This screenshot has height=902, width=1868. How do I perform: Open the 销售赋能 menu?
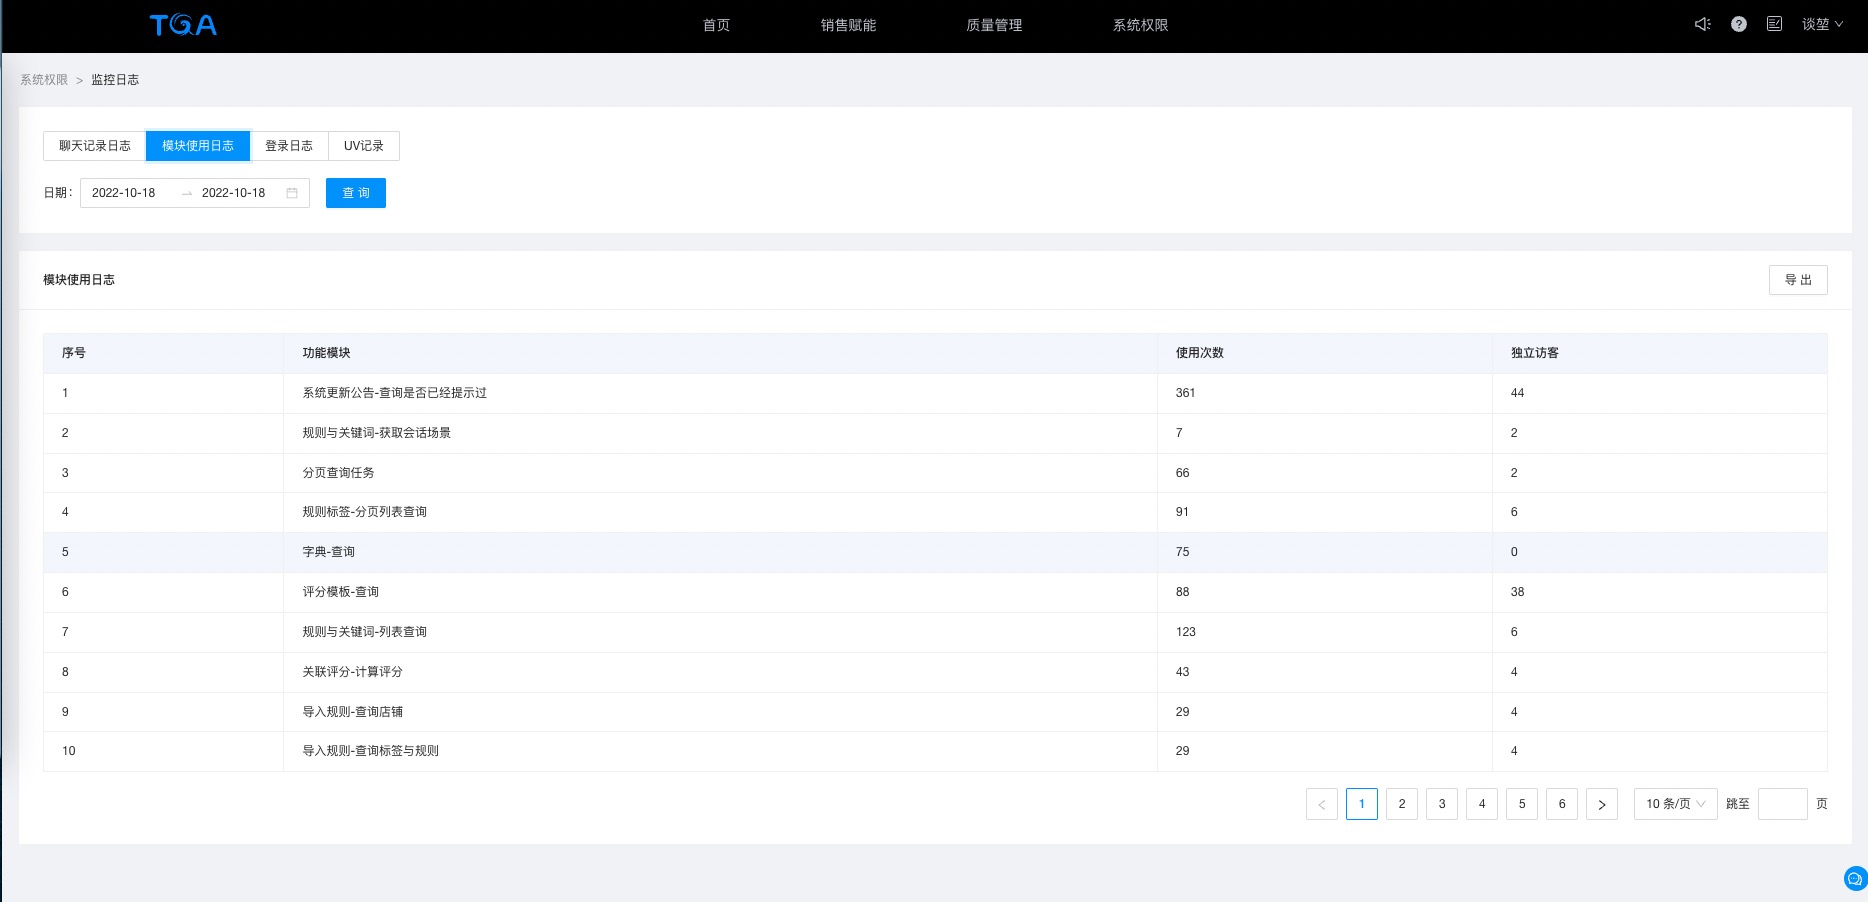[x=848, y=25]
